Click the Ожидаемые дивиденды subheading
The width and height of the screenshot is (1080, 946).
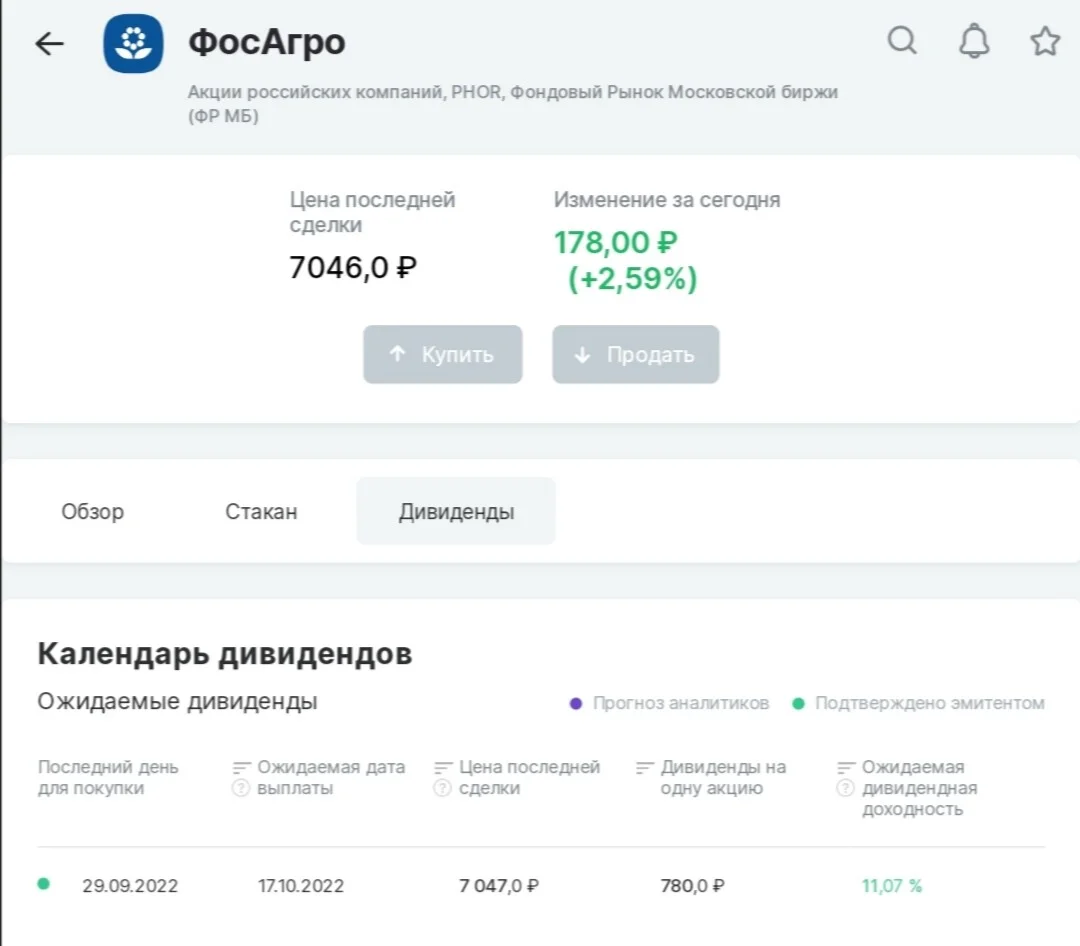click(x=177, y=701)
